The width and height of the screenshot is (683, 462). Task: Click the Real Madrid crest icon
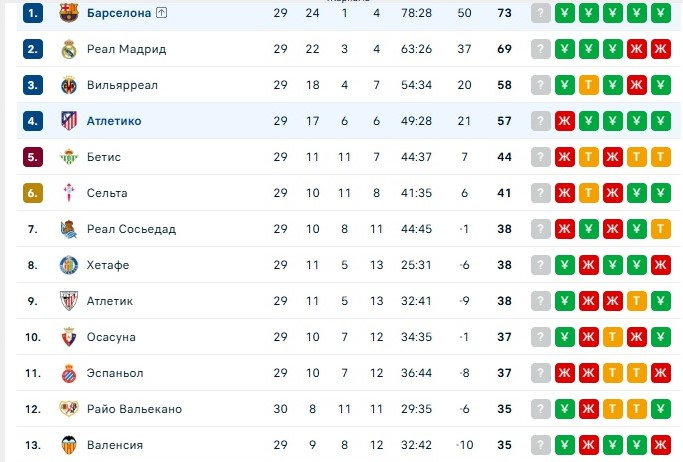point(68,49)
